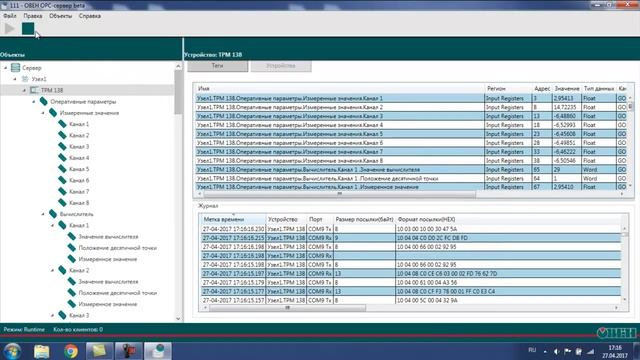Open Google Chrome from taskbar
Image resolution: width=640 pixels, height=360 pixels.
(71, 351)
